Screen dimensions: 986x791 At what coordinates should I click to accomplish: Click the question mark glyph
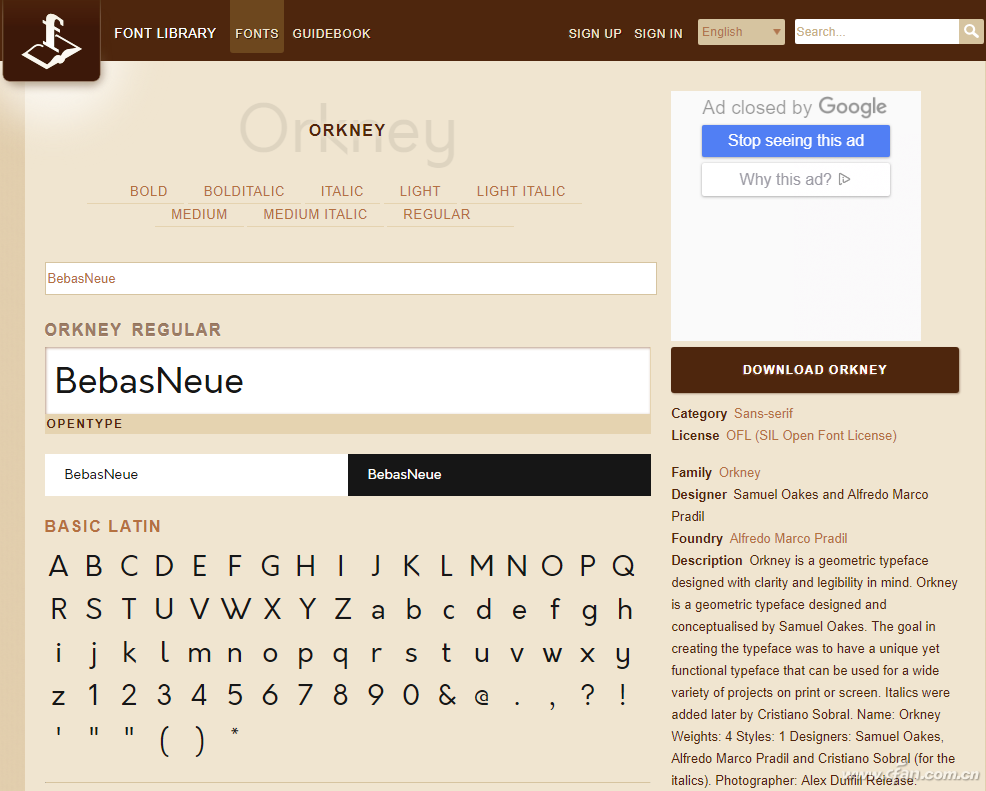[588, 695]
